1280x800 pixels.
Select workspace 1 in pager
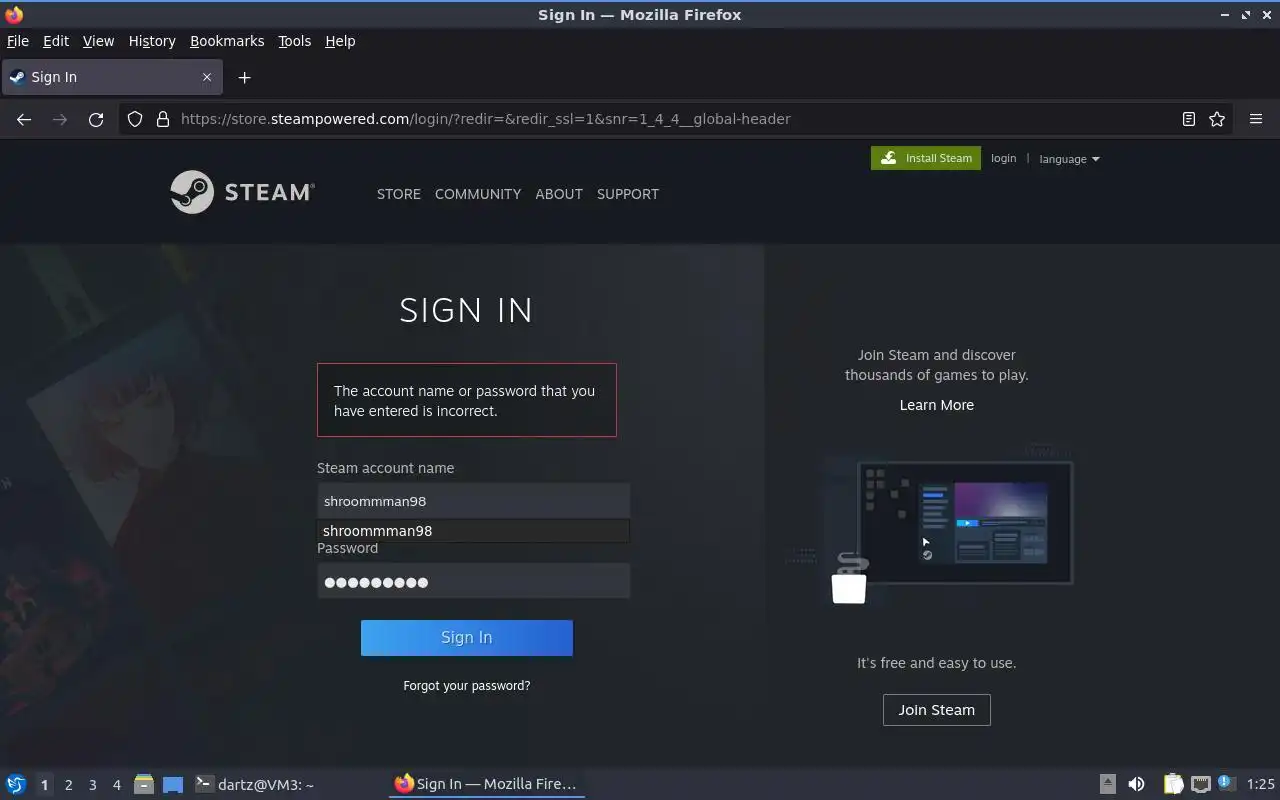[x=44, y=785]
